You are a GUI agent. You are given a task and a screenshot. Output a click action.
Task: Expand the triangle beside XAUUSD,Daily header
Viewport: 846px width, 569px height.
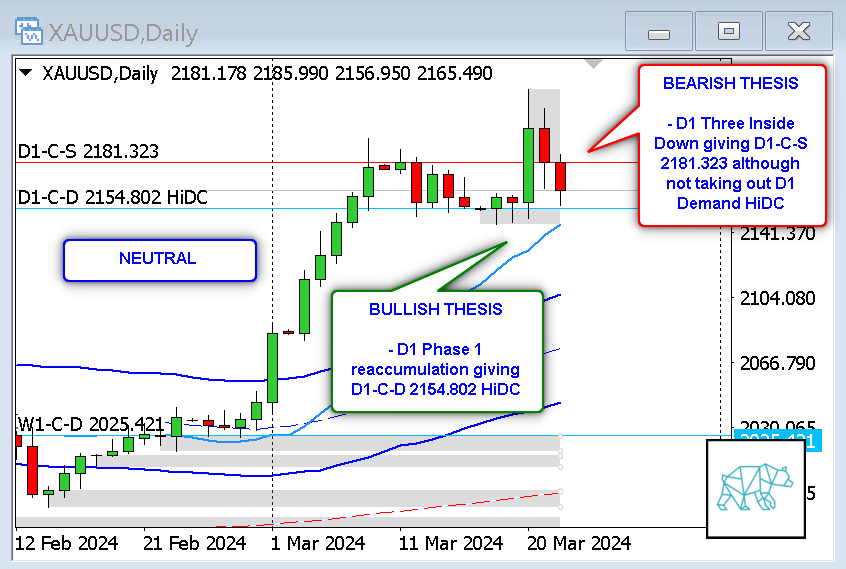coord(26,73)
